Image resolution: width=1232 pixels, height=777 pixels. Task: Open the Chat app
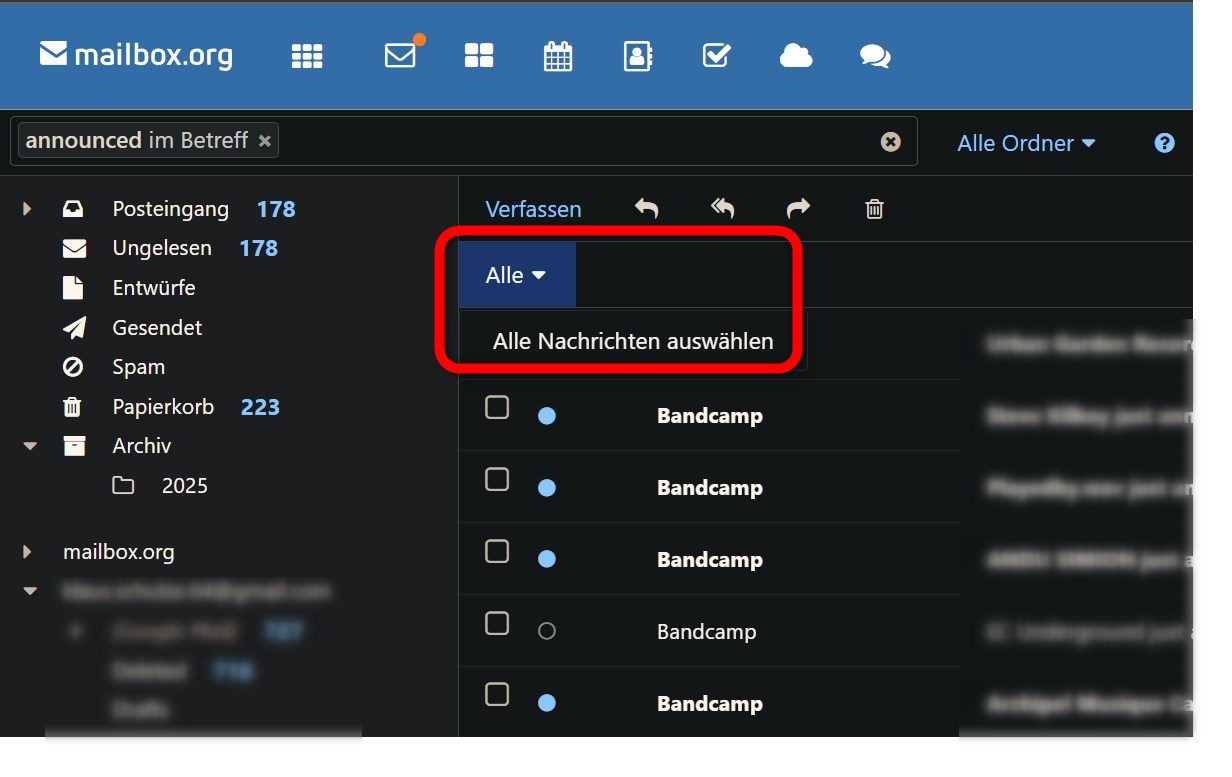(x=875, y=56)
